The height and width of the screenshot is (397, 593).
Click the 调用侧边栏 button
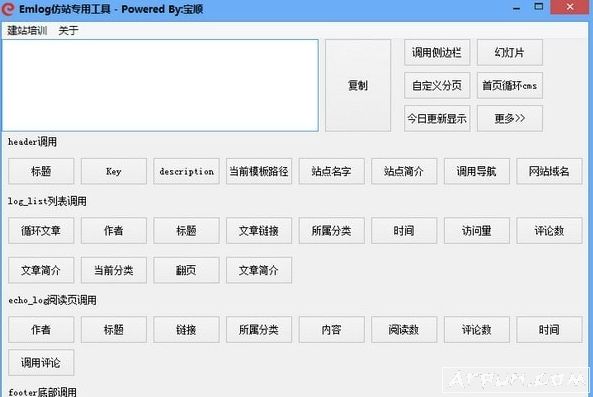437,53
